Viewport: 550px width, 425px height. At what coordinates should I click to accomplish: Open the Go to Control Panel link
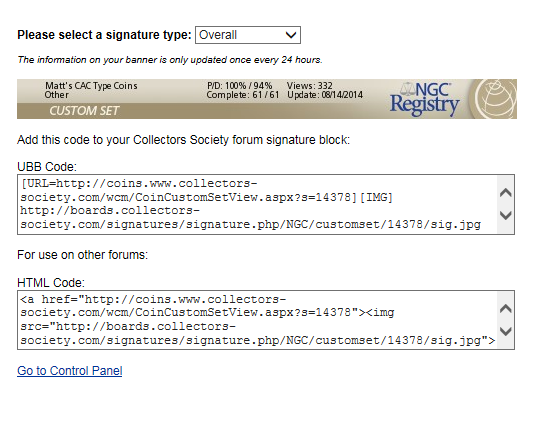click(69, 371)
